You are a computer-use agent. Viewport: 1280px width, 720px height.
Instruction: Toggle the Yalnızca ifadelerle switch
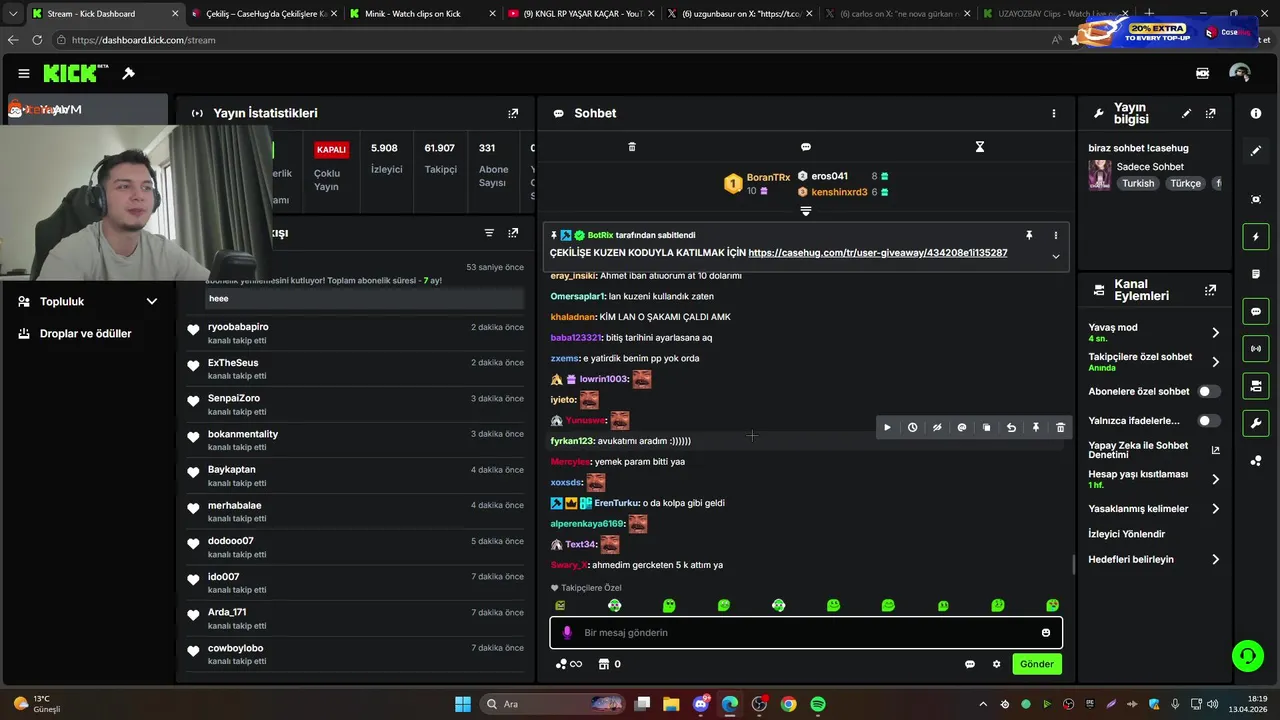pyautogui.click(x=1209, y=421)
